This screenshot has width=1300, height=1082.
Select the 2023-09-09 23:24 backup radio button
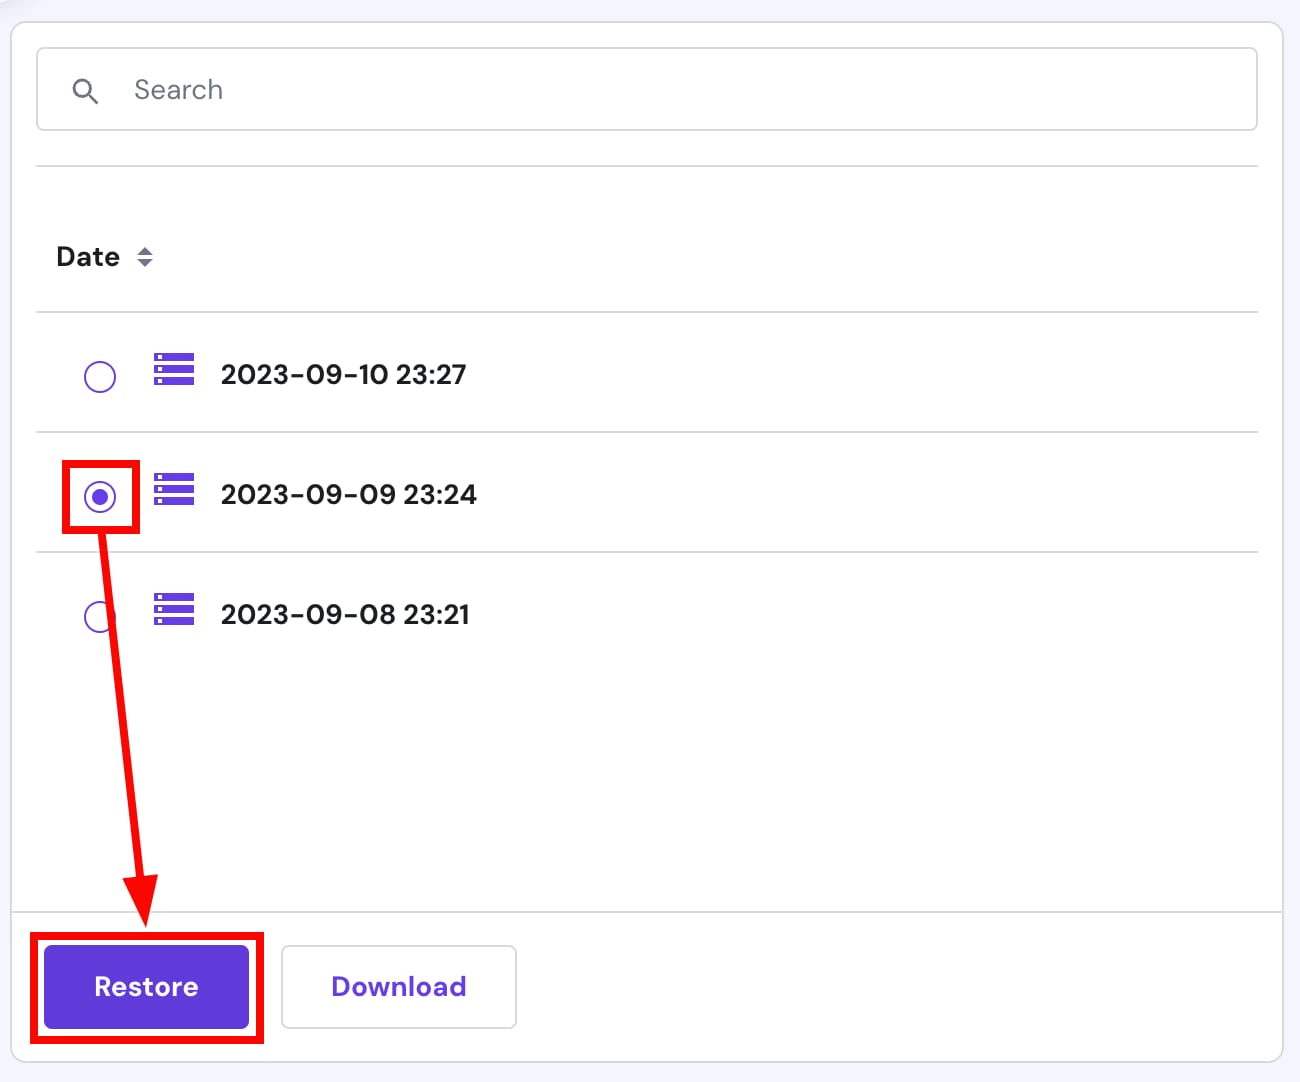[100, 496]
